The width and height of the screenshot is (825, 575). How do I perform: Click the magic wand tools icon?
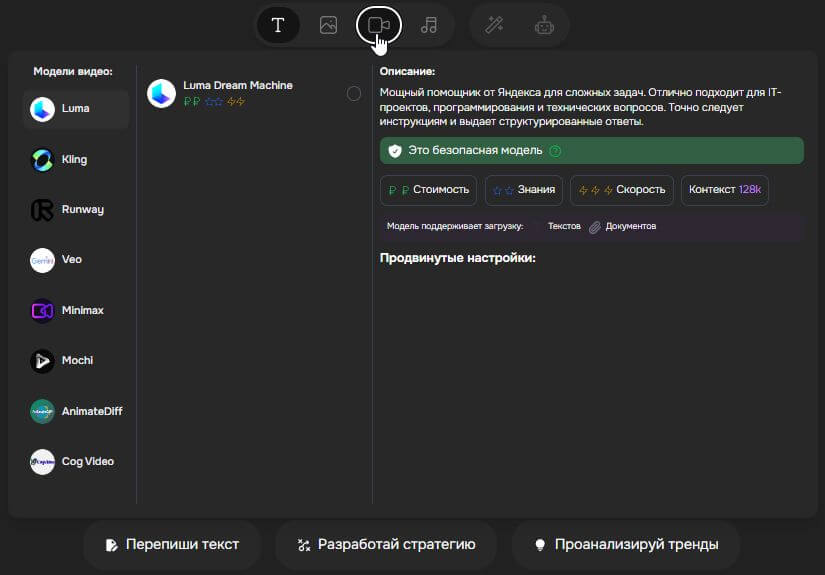pyautogui.click(x=494, y=26)
